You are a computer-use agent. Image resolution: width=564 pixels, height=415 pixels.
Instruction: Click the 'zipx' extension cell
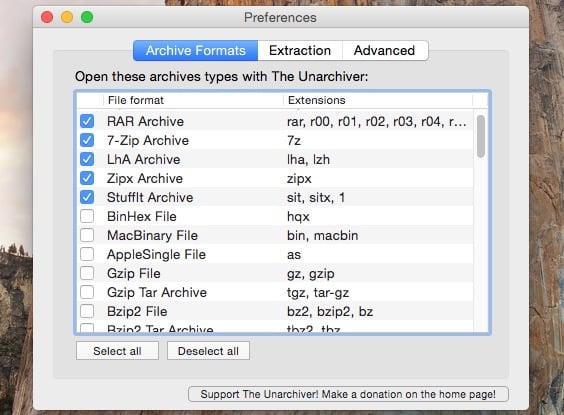coord(299,179)
